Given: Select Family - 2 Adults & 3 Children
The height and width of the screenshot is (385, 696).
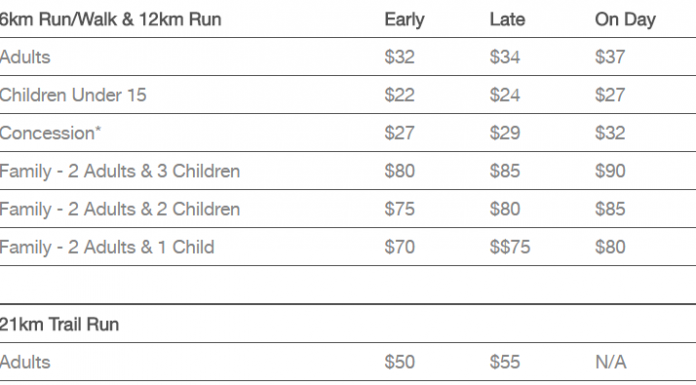Looking at the screenshot, I should pyautogui.click(x=120, y=171).
